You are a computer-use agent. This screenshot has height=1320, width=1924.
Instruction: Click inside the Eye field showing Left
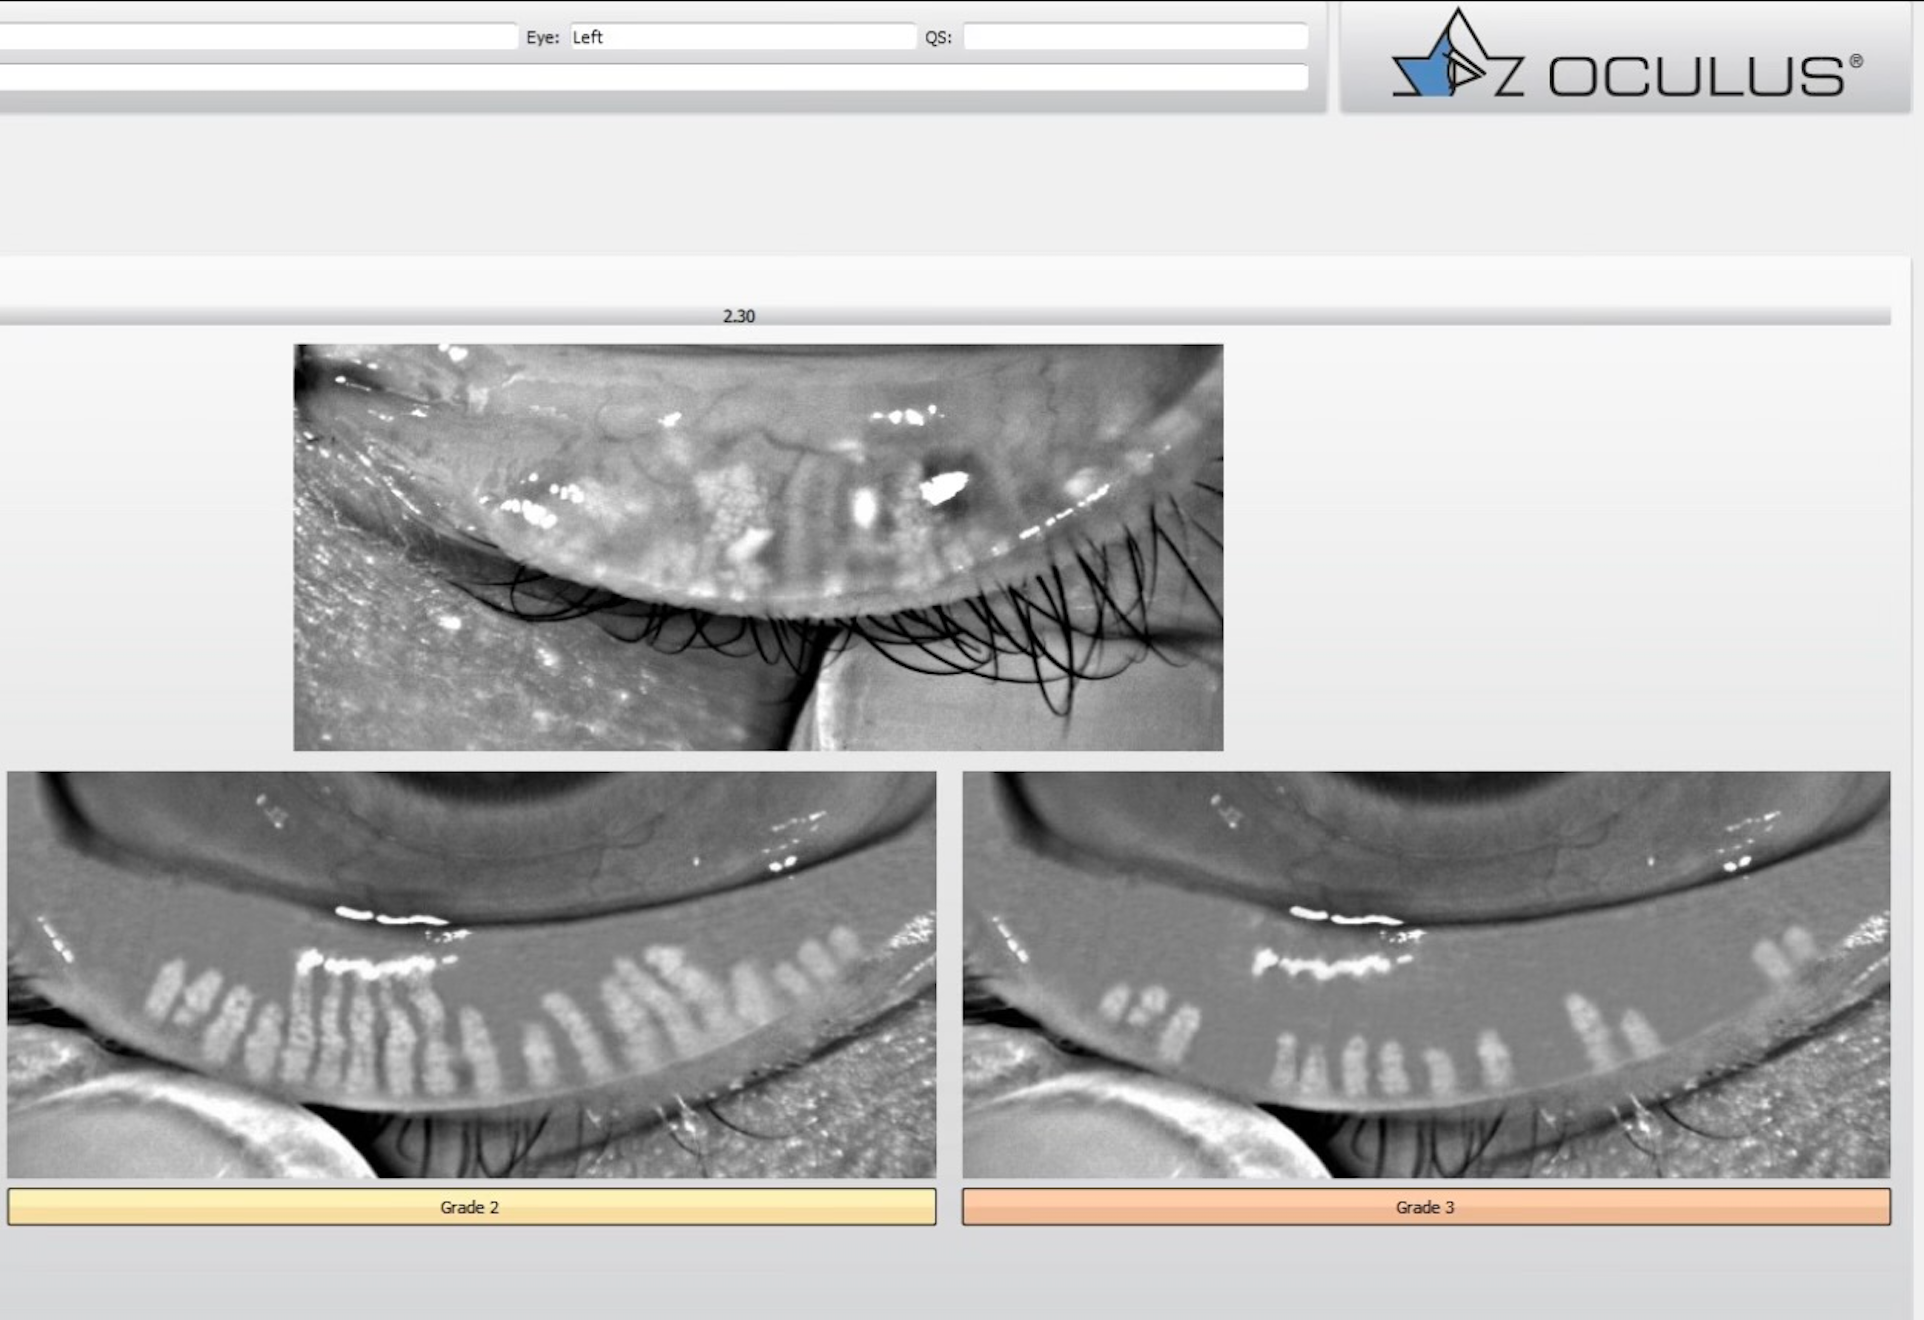pyautogui.click(x=742, y=37)
